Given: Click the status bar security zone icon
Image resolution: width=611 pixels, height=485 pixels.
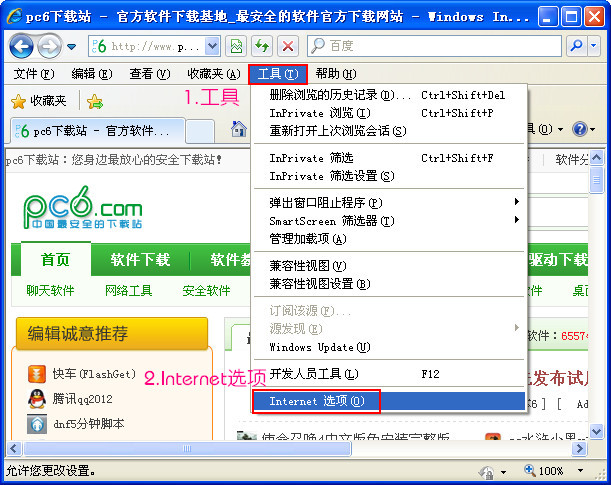Looking at the screenshot, I should point(486,472).
